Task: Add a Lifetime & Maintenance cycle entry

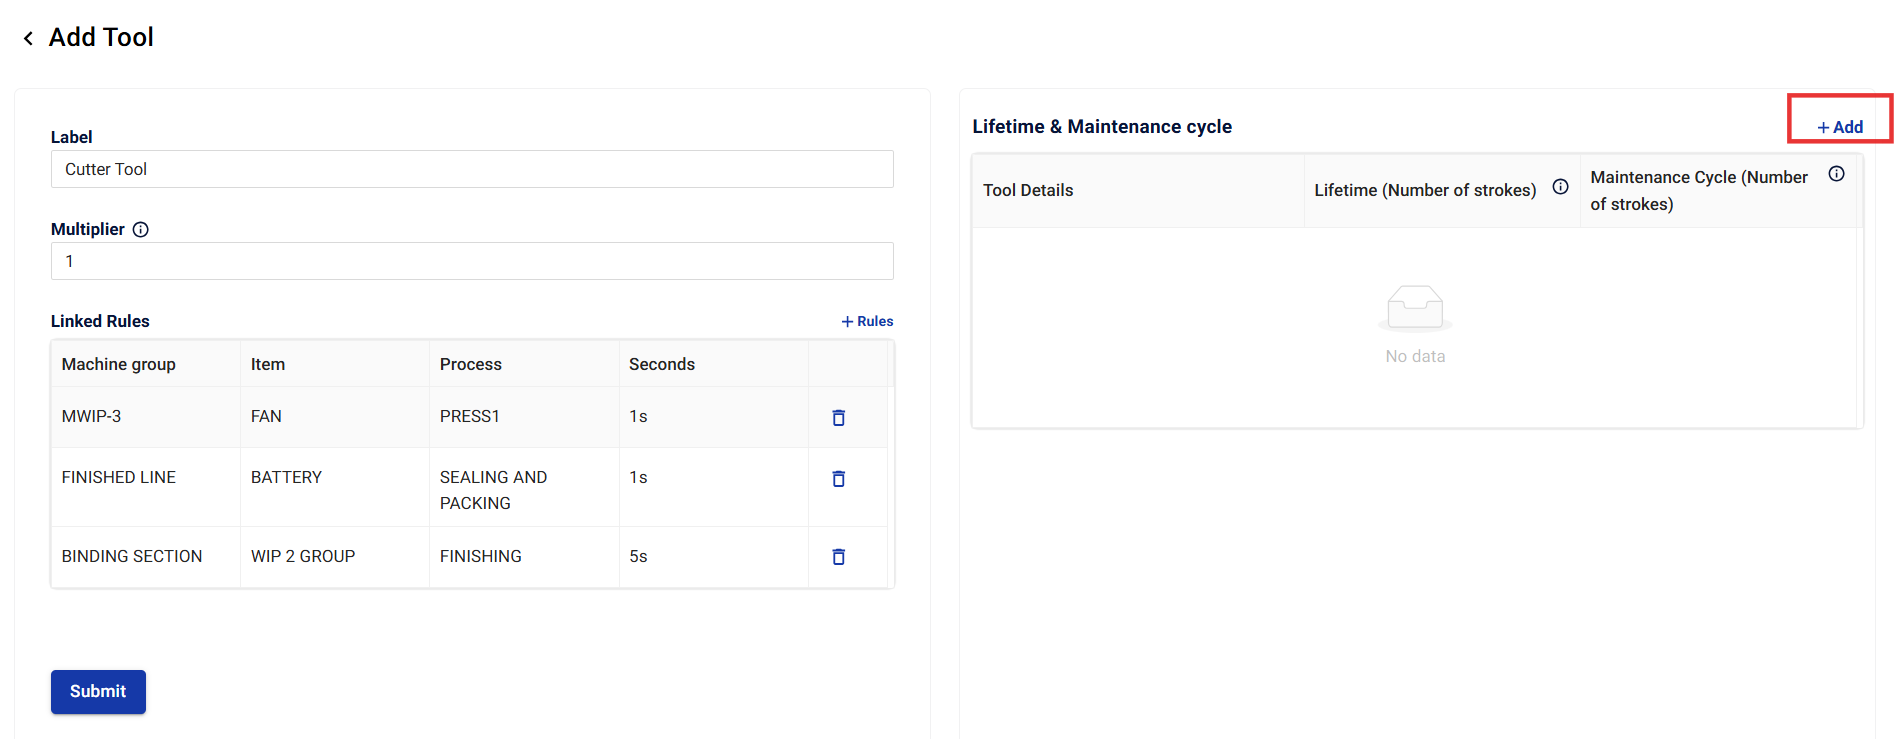Action: pyautogui.click(x=1840, y=127)
